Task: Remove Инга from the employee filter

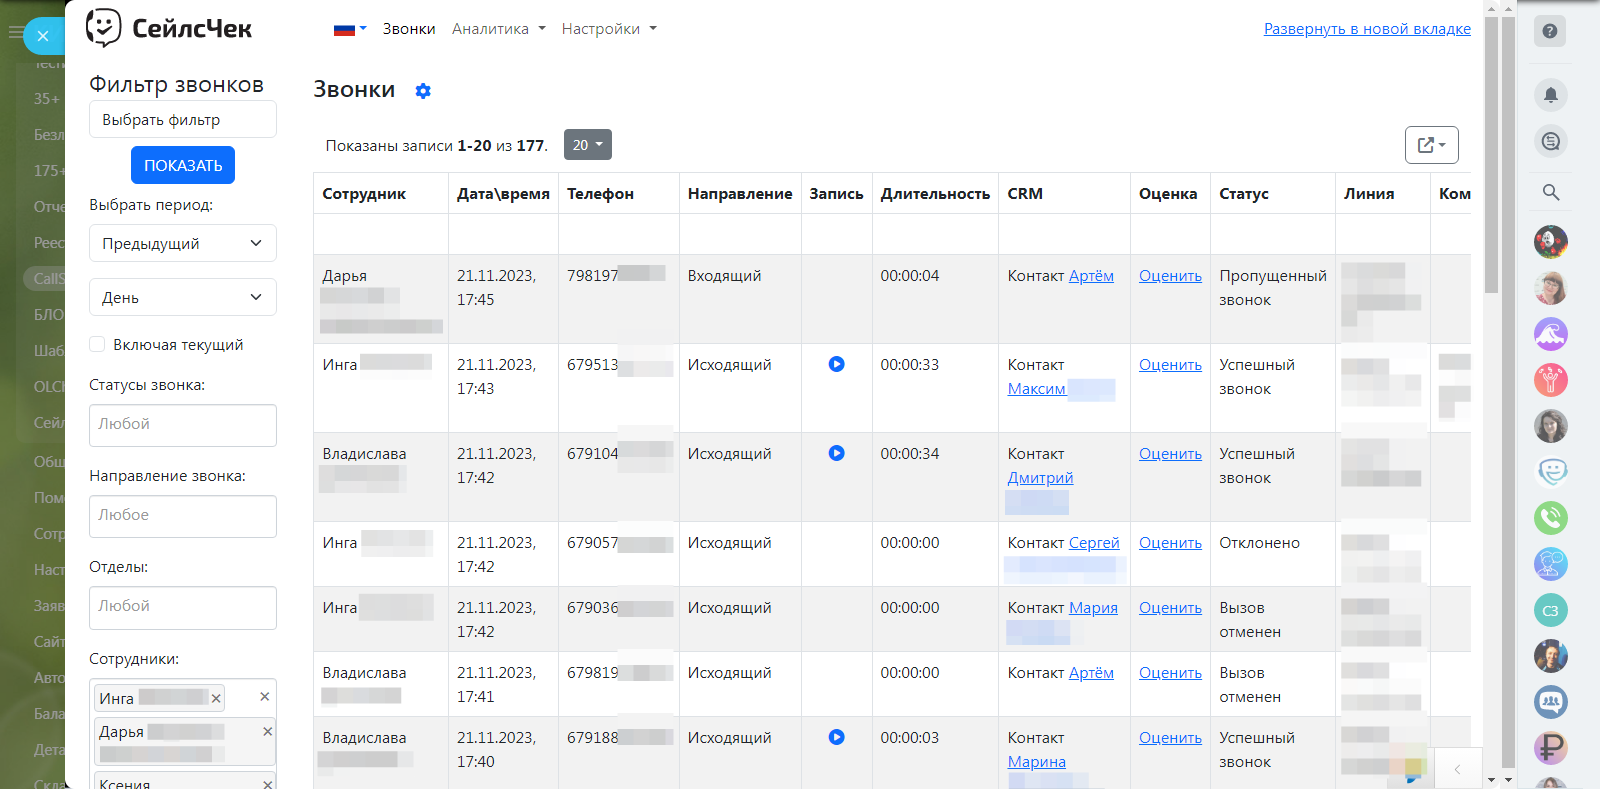Action: (x=216, y=698)
